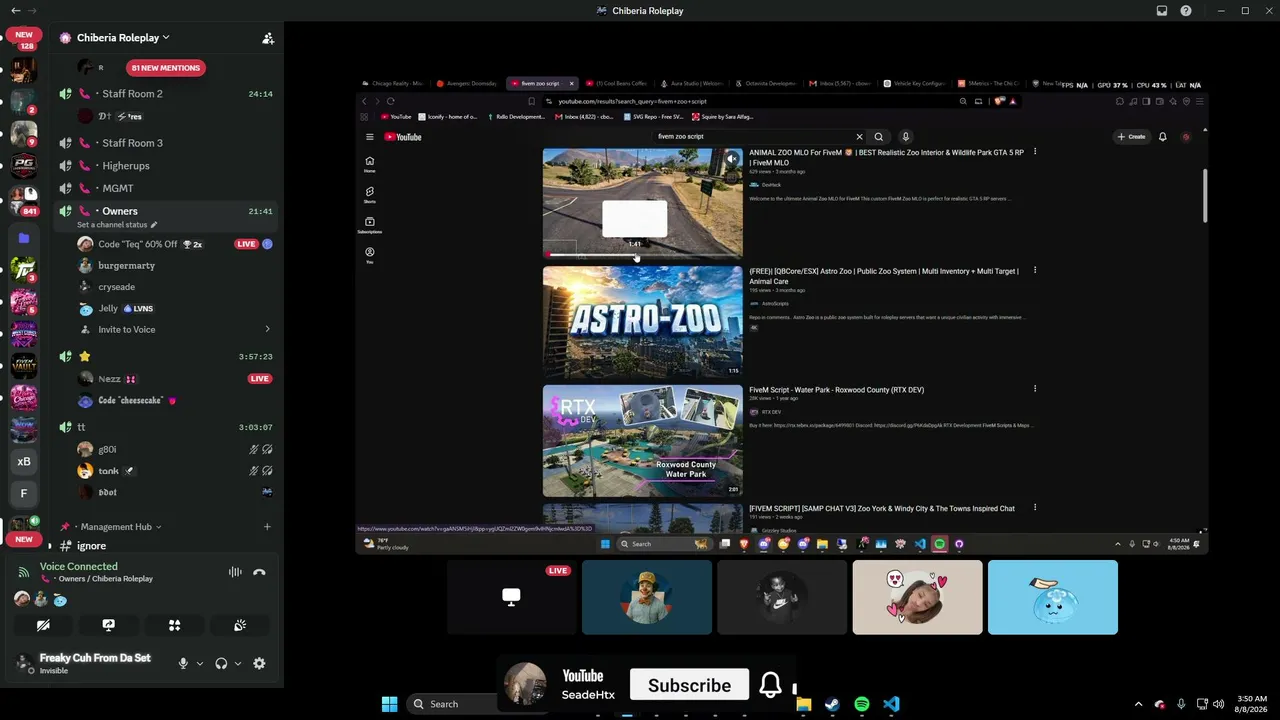
Task: Click Set a channel status
Action: [x=117, y=225]
